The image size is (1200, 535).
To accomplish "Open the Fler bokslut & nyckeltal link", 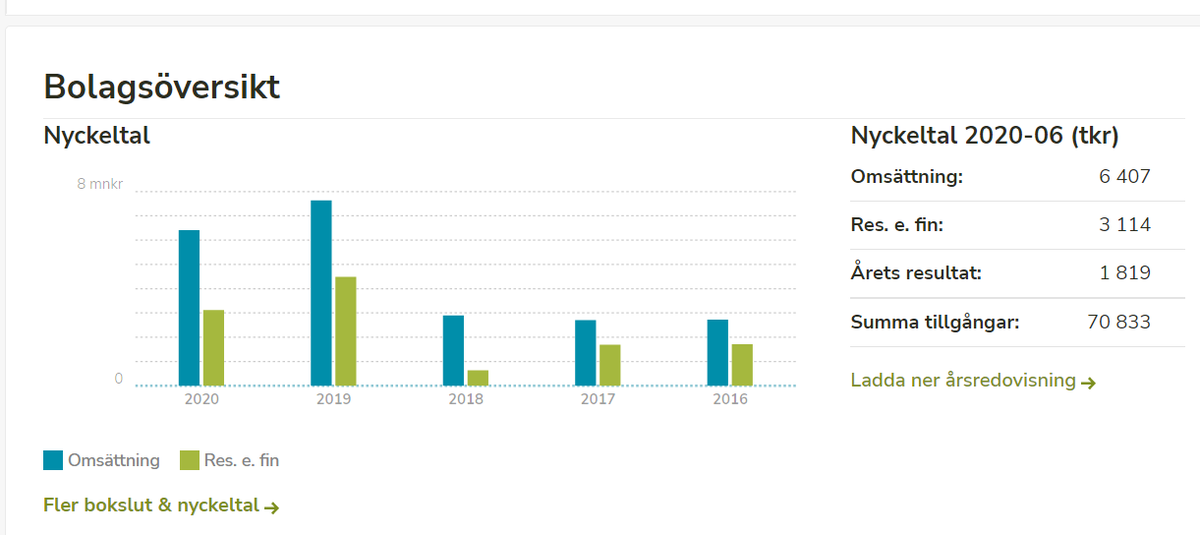I will click(161, 506).
